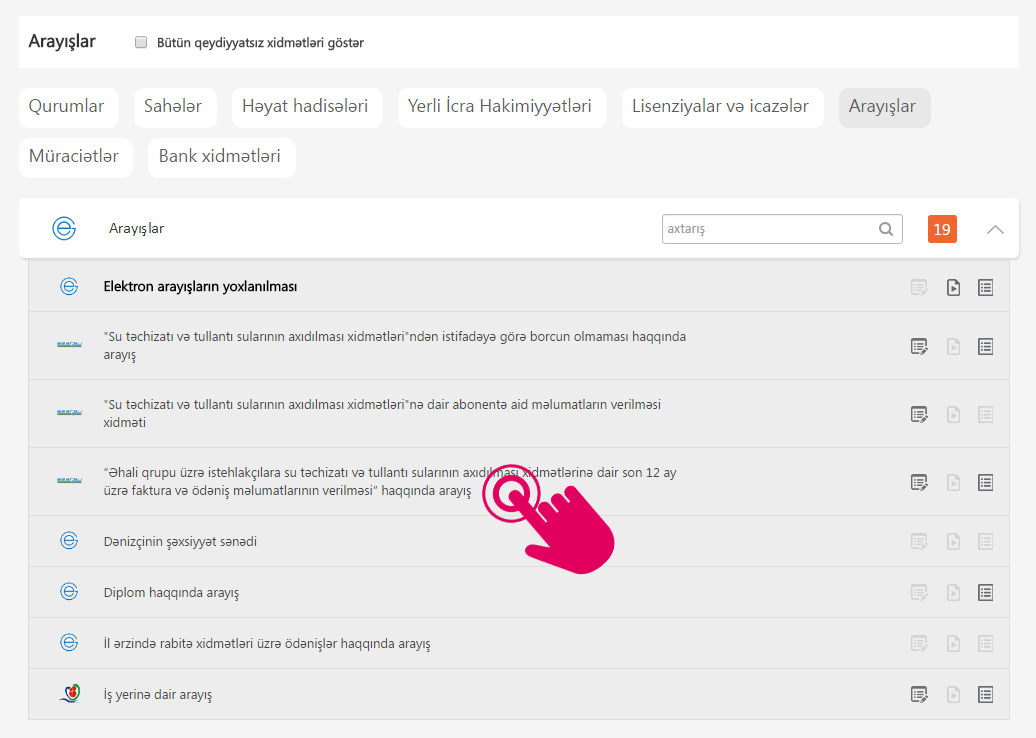Open application form icon for Əhali qrupu row
The image size is (1036, 738).
click(x=919, y=482)
